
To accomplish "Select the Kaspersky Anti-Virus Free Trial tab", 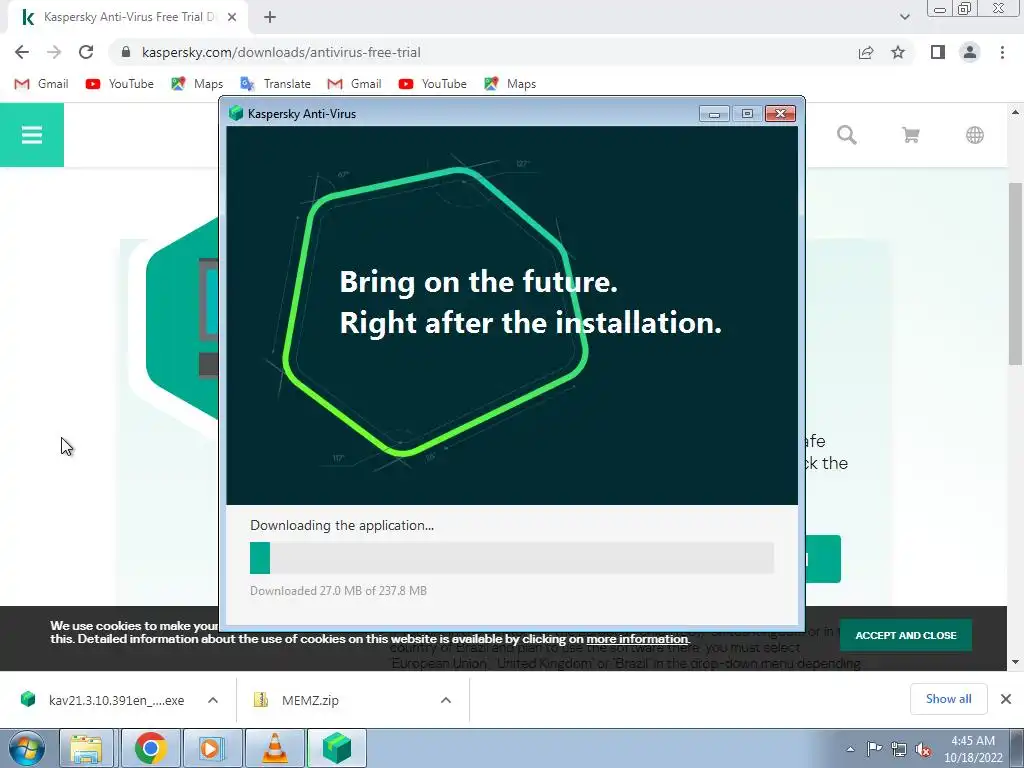I will pyautogui.click(x=128, y=17).
